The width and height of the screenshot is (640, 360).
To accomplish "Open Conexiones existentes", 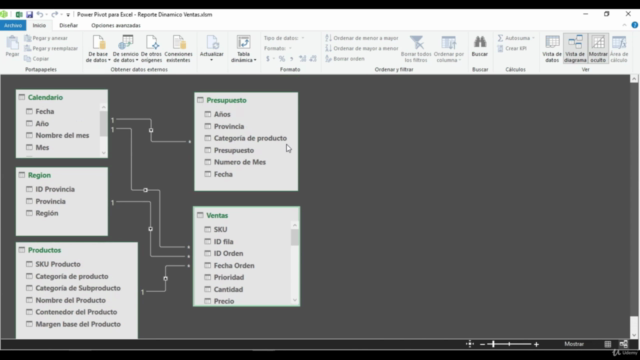I will [x=178, y=49].
